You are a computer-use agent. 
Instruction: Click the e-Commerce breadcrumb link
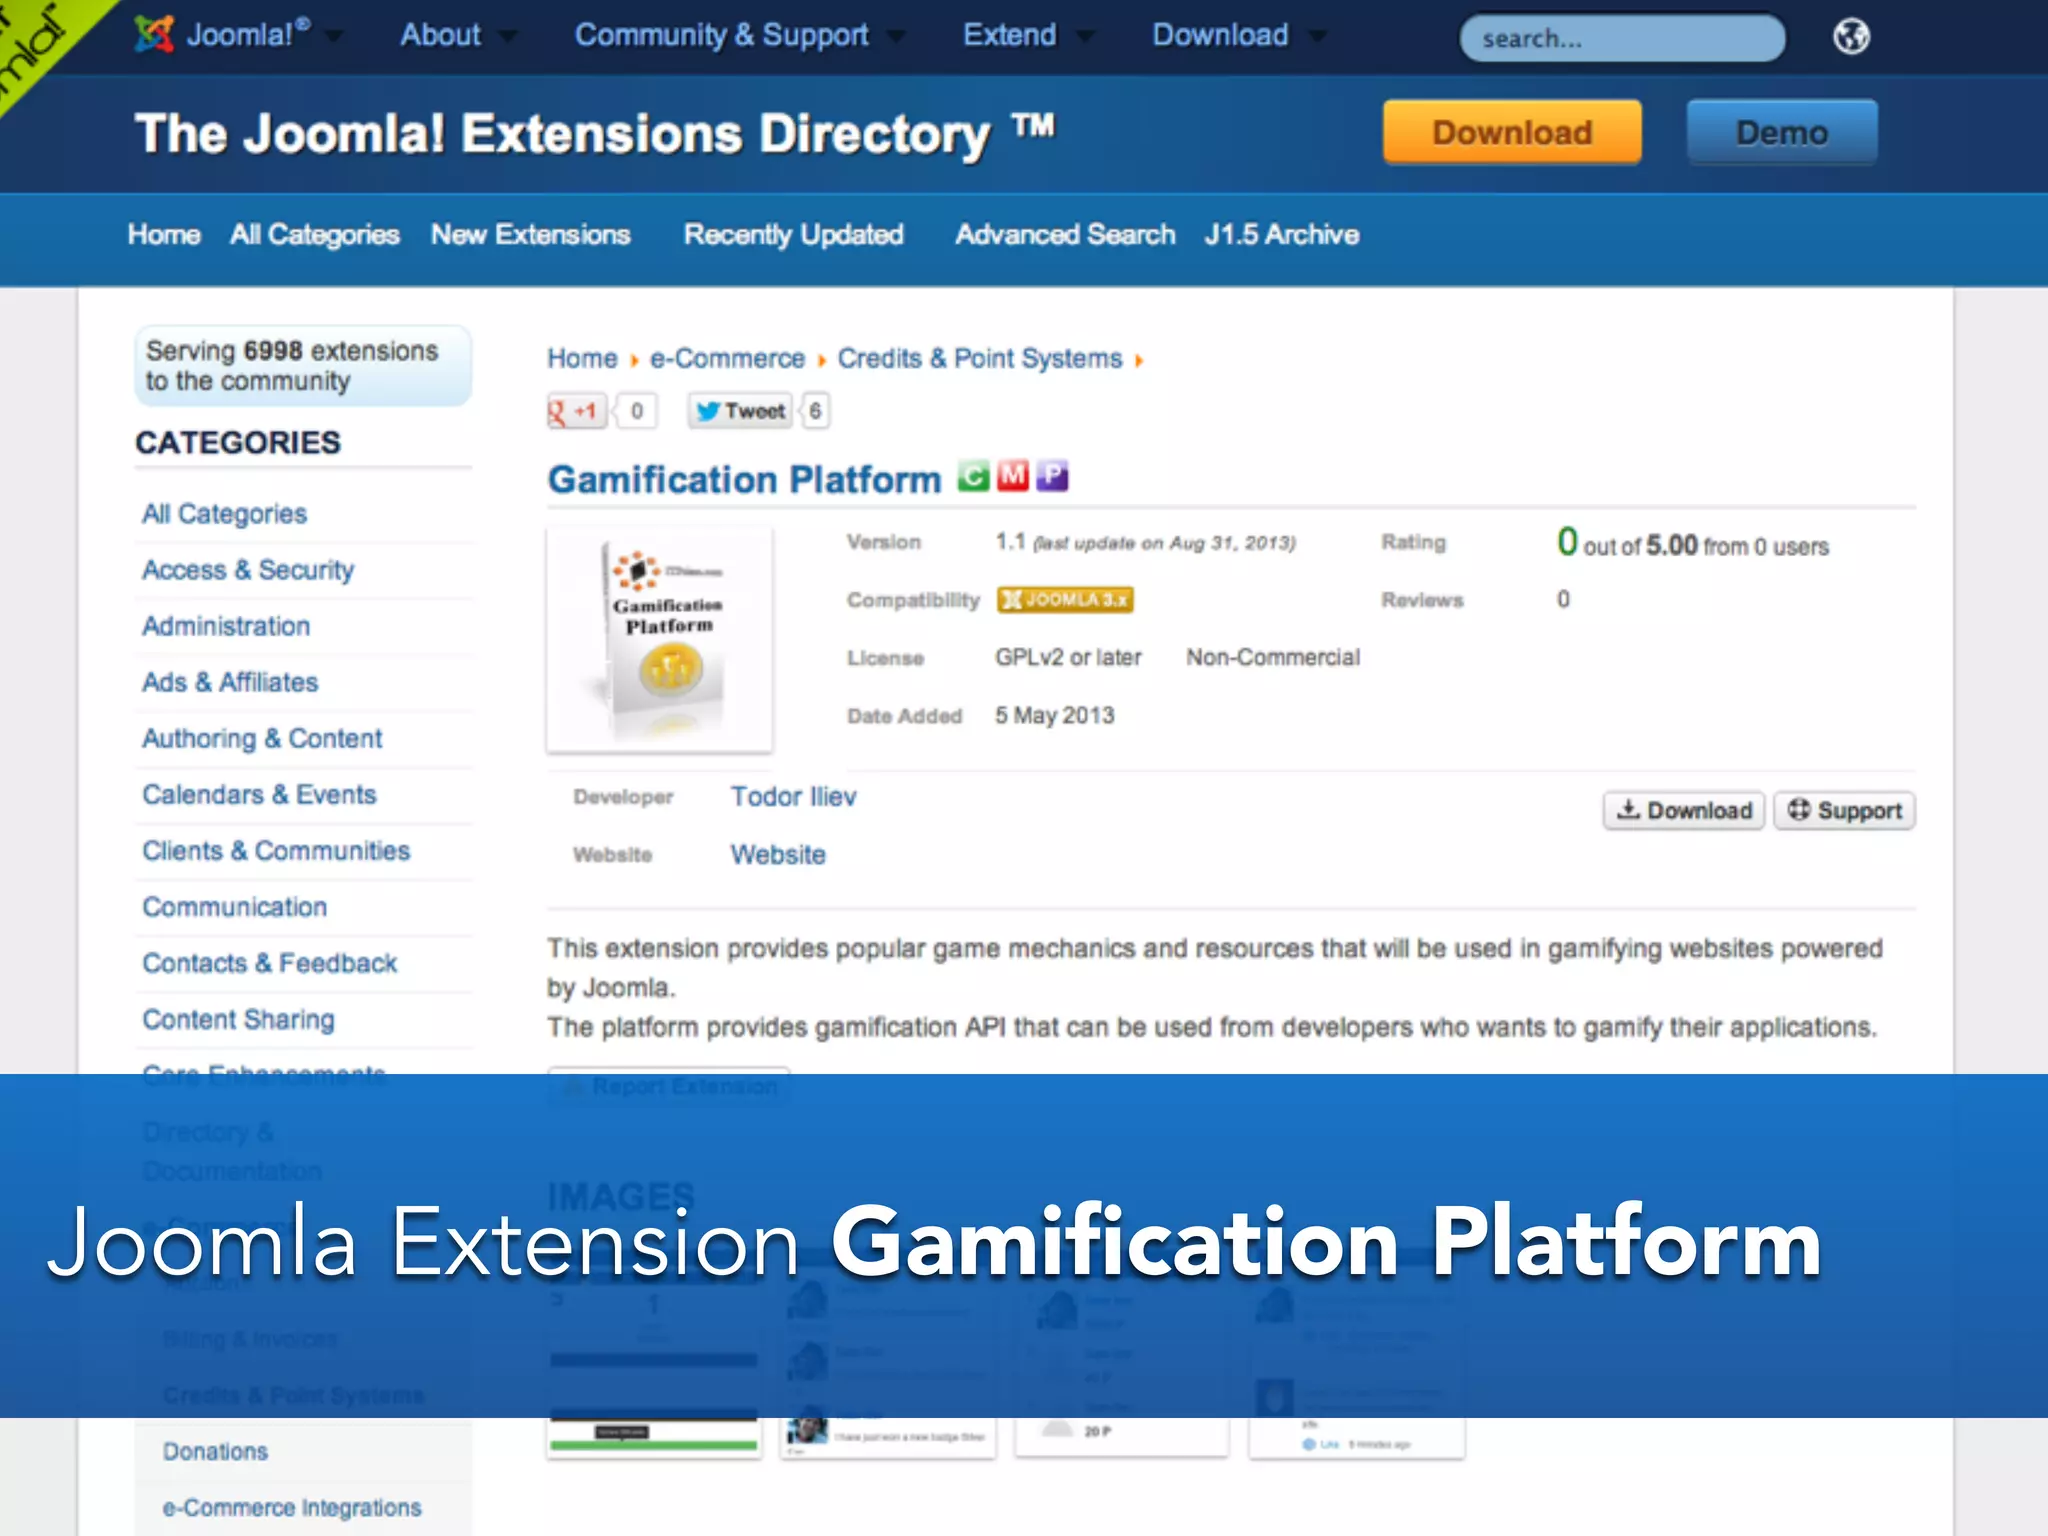[727, 358]
